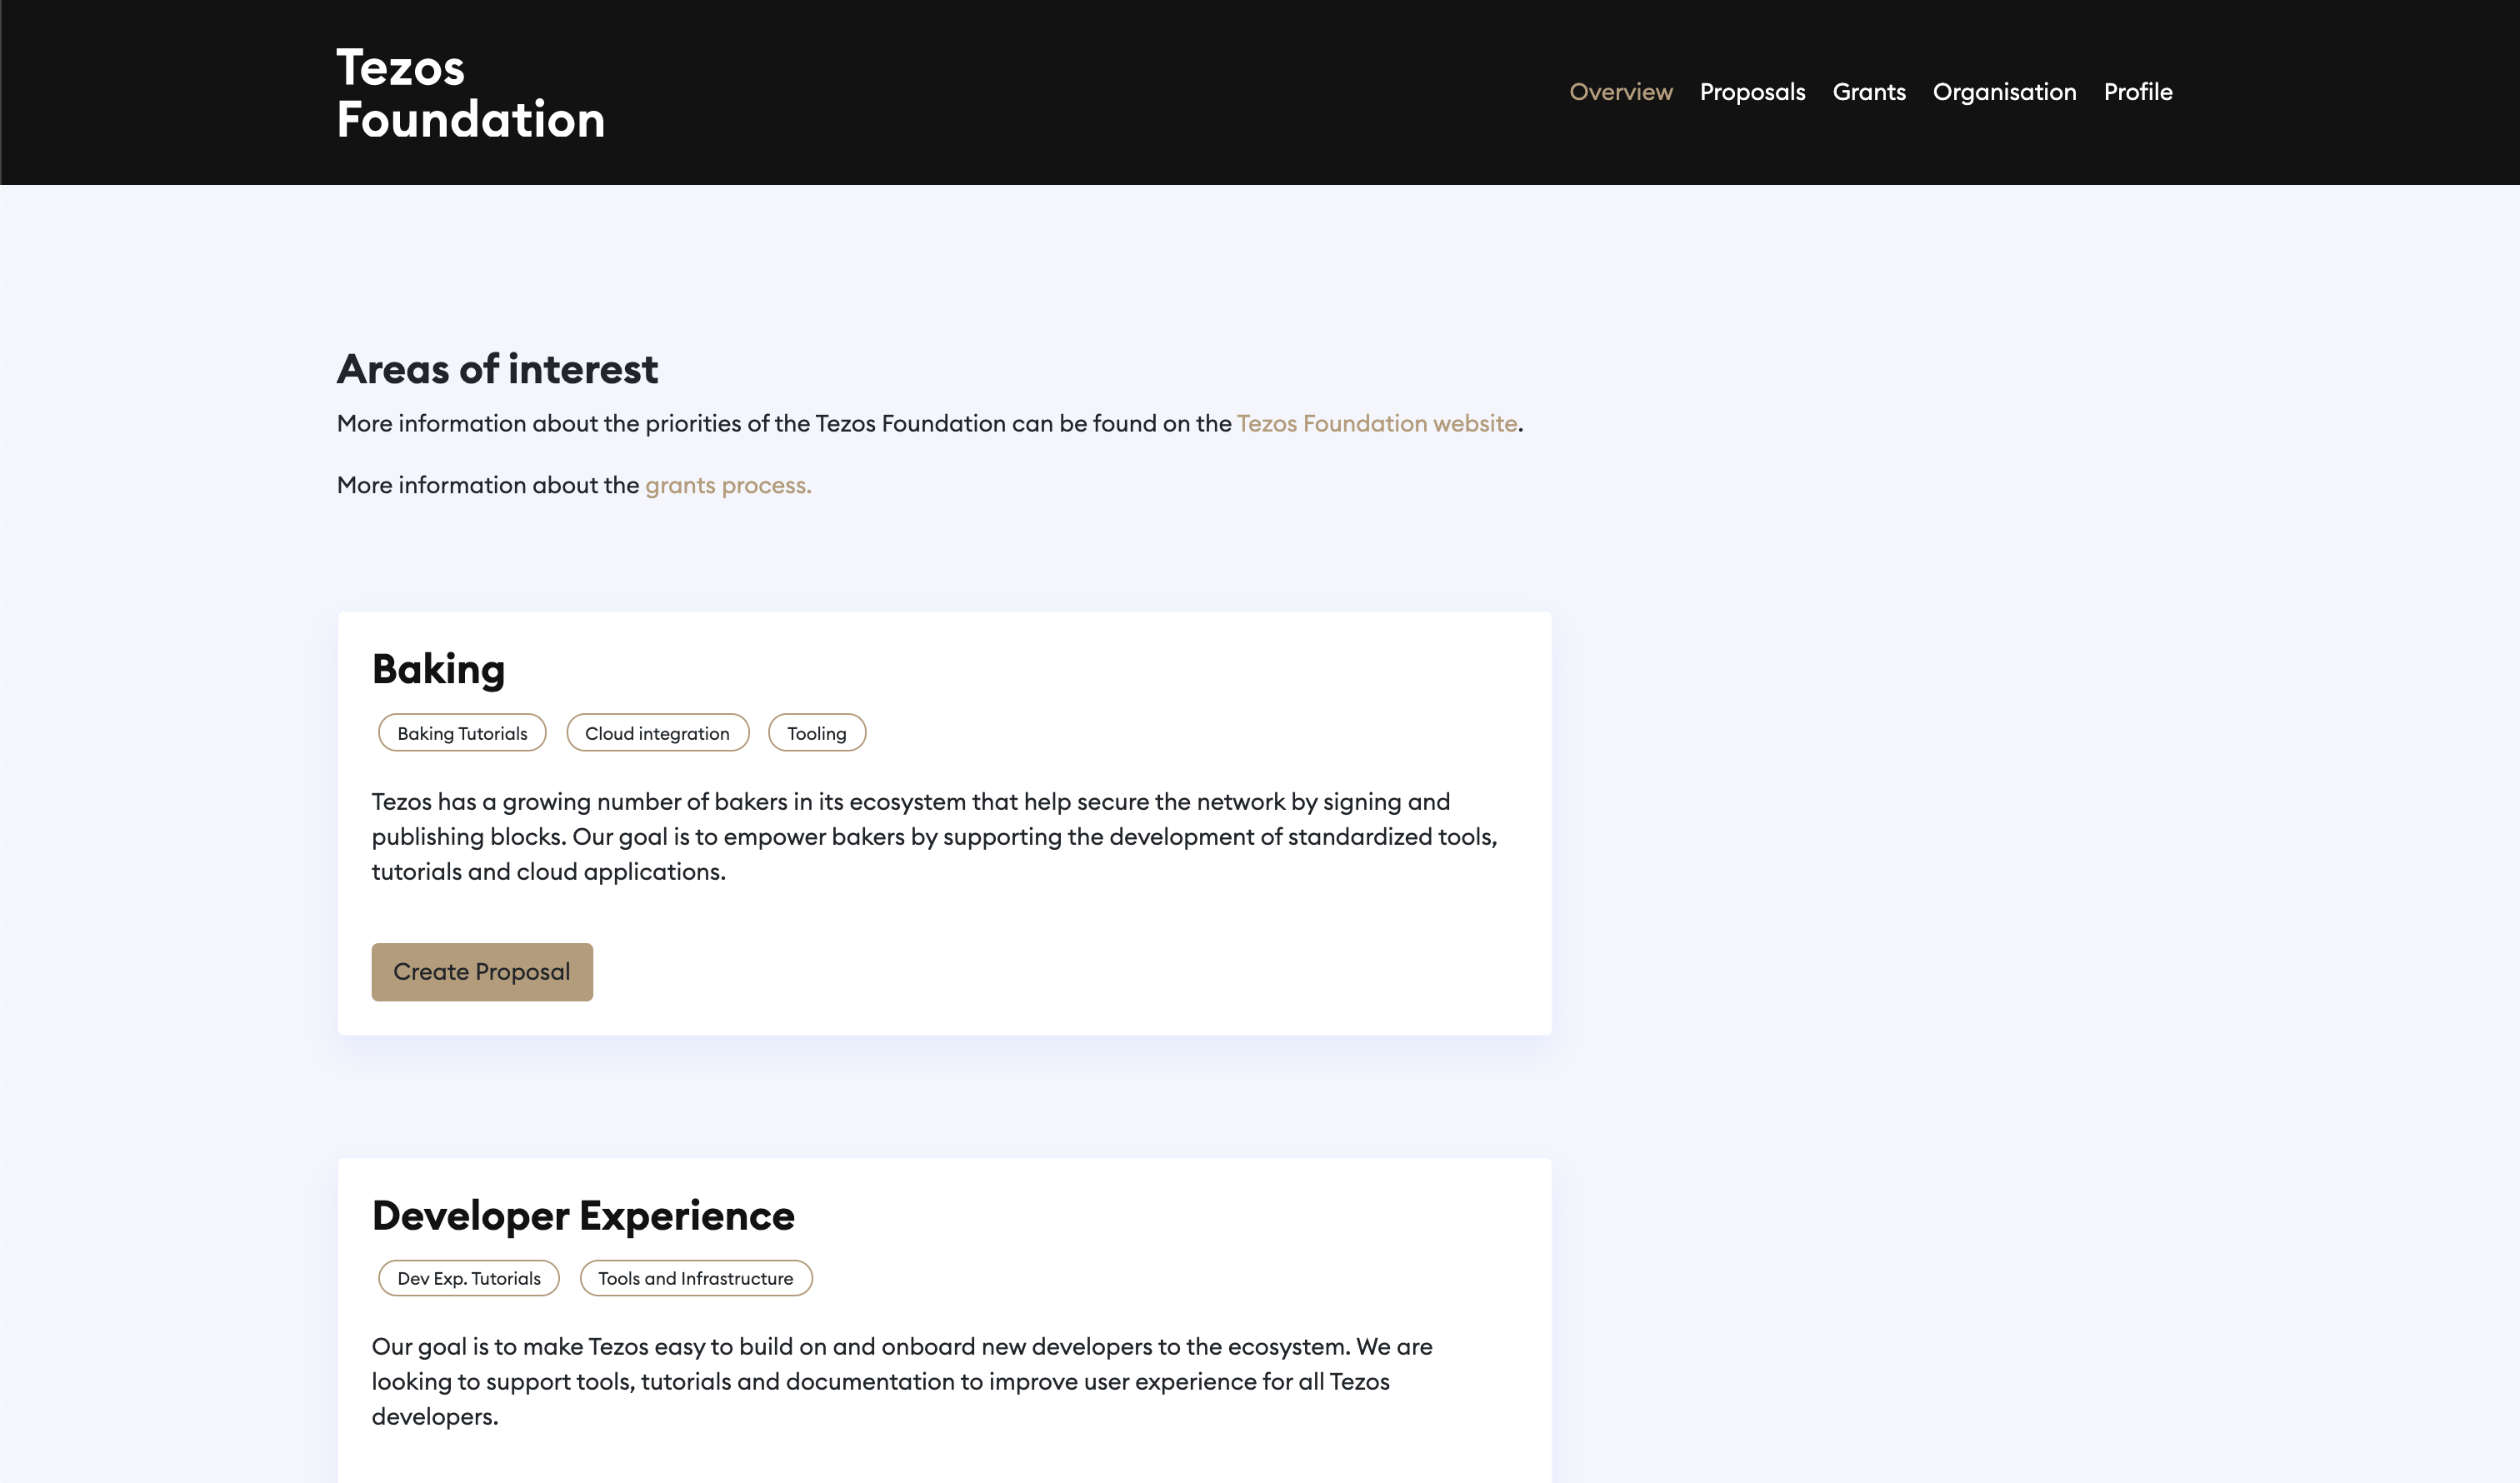Select the Dev Exp. Tutorials tag
This screenshot has width=2520, height=1483.
coord(468,1278)
